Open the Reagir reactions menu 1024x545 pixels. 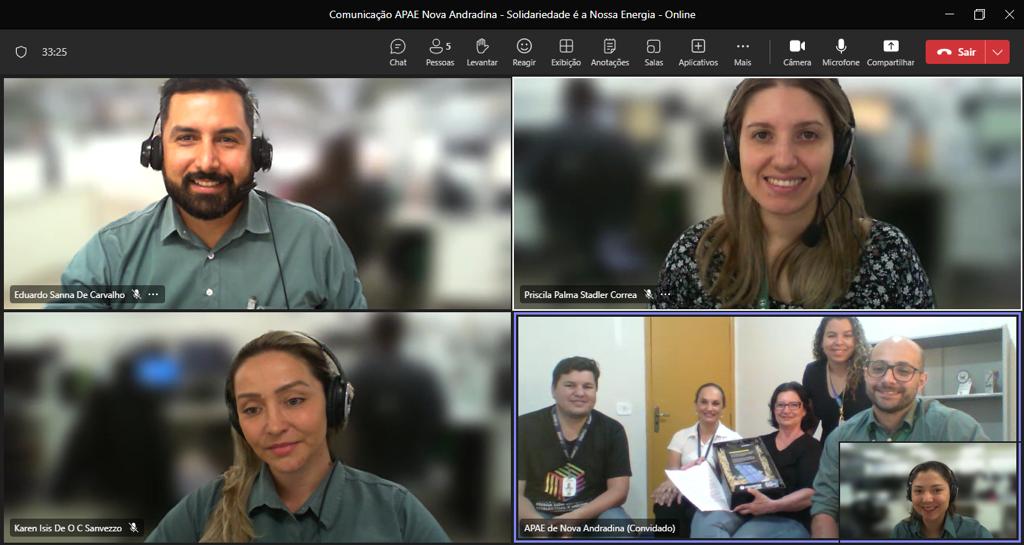click(x=524, y=52)
